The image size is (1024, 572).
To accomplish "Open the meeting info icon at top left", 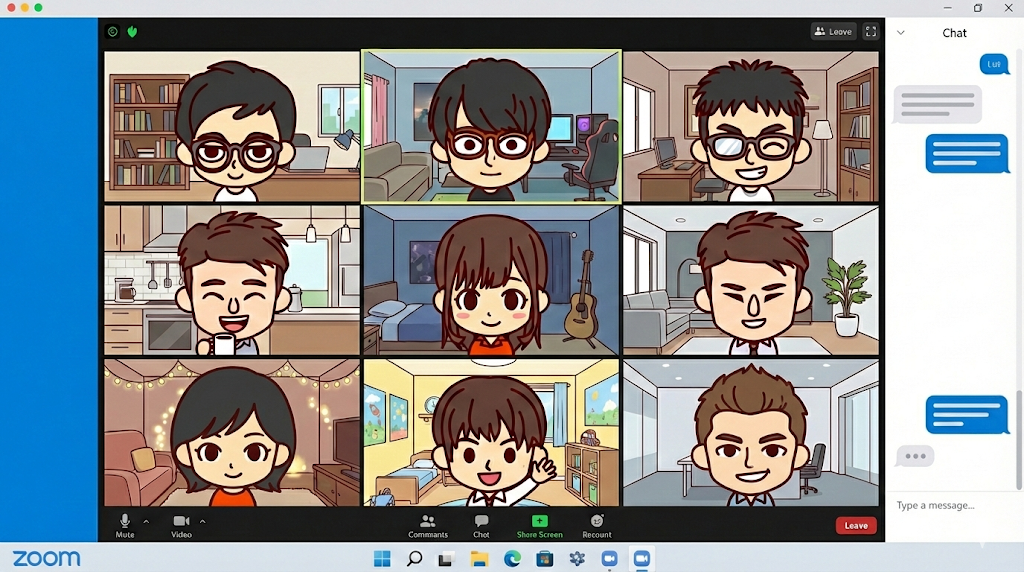I will tap(113, 32).
